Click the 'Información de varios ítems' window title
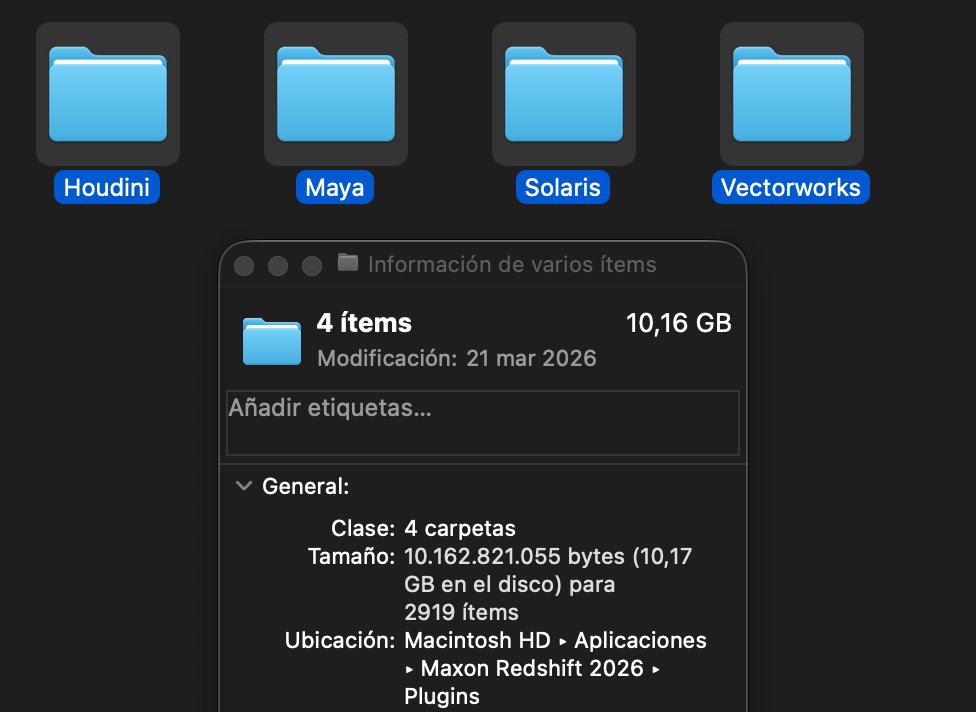The image size is (976, 712). [x=512, y=265]
